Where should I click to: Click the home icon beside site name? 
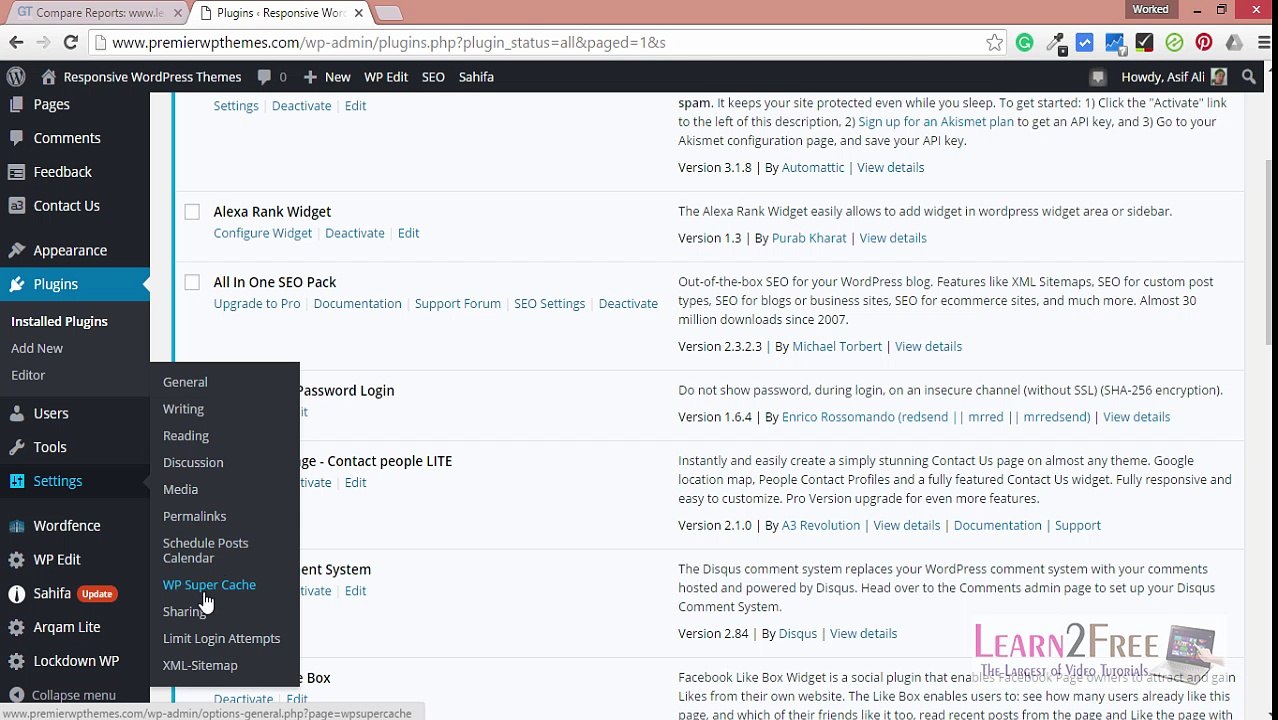[x=48, y=76]
